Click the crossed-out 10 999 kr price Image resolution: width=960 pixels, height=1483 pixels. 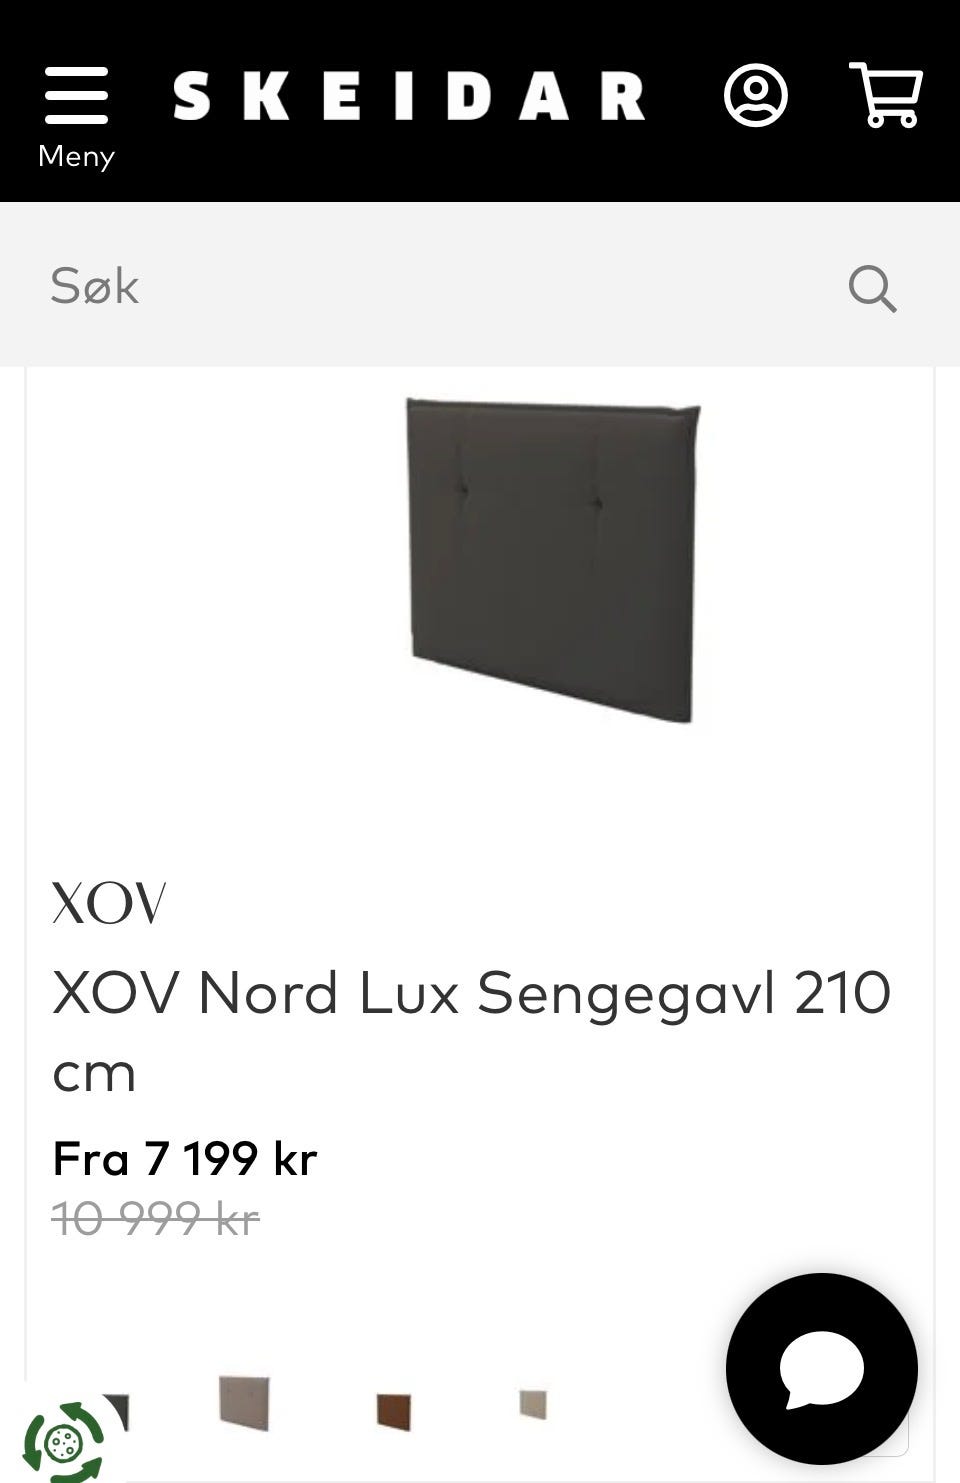[x=156, y=1218]
